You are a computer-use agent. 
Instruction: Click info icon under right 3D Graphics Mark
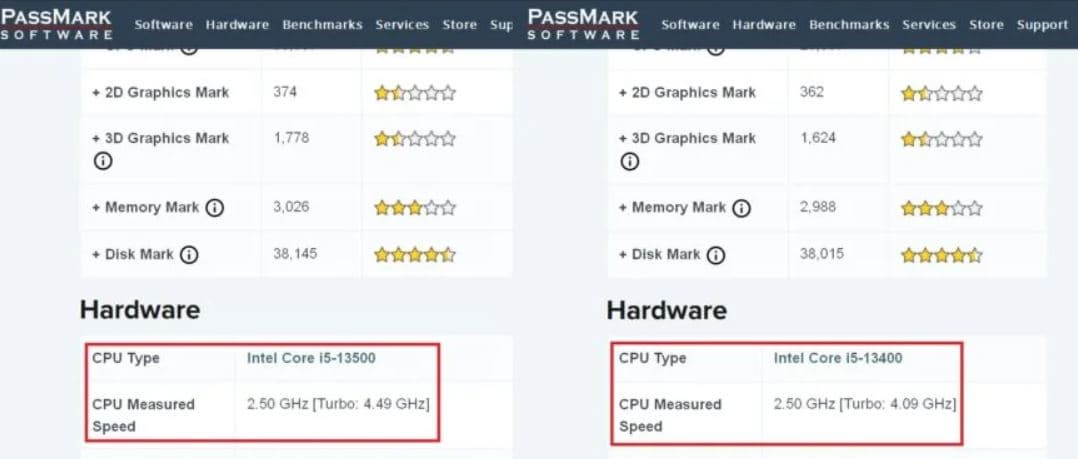[629, 161]
